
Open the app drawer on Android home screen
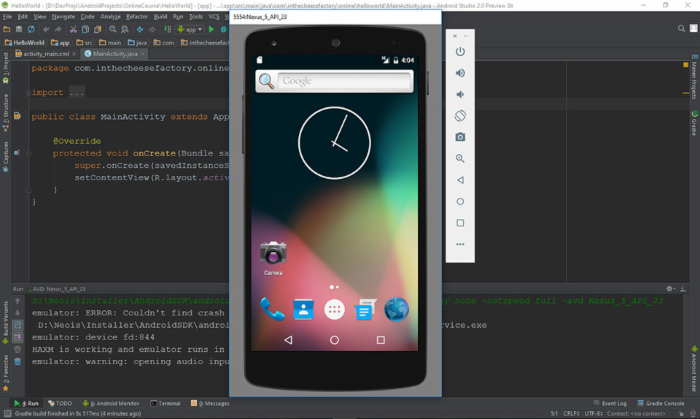[334, 310]
